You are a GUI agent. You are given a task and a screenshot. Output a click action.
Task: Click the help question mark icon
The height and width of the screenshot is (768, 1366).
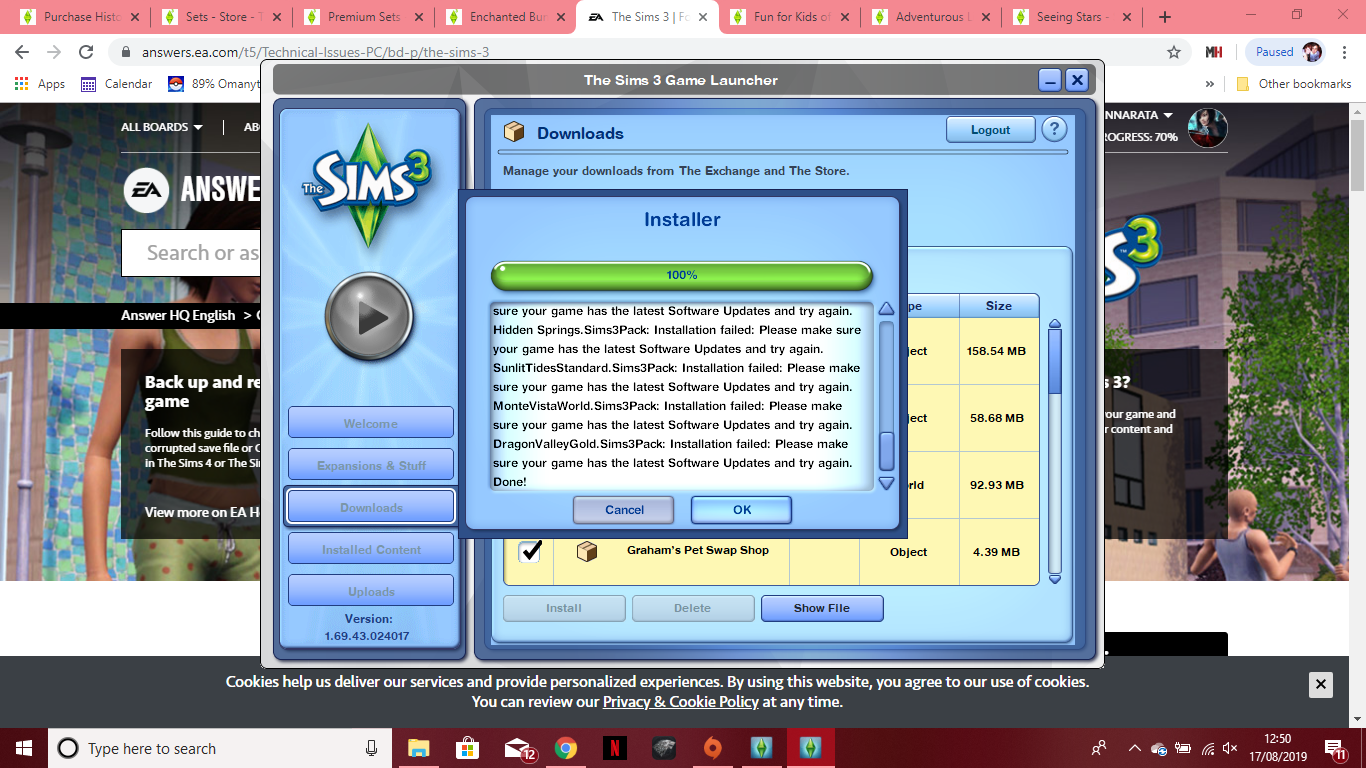tap(1054, 130)
